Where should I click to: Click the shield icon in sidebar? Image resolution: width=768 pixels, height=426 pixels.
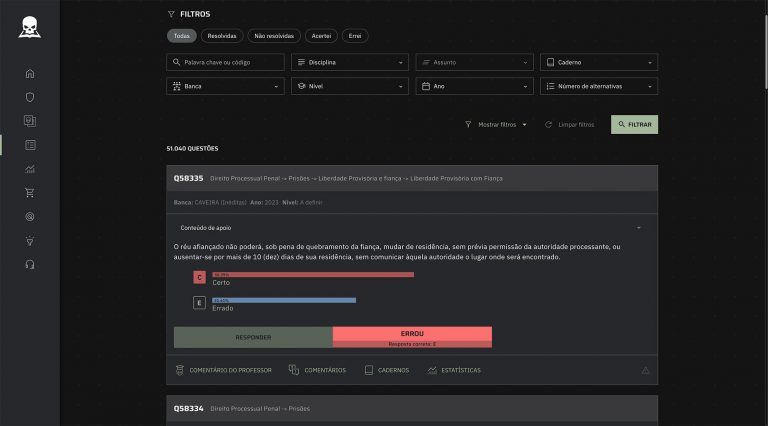pos(30,97)
